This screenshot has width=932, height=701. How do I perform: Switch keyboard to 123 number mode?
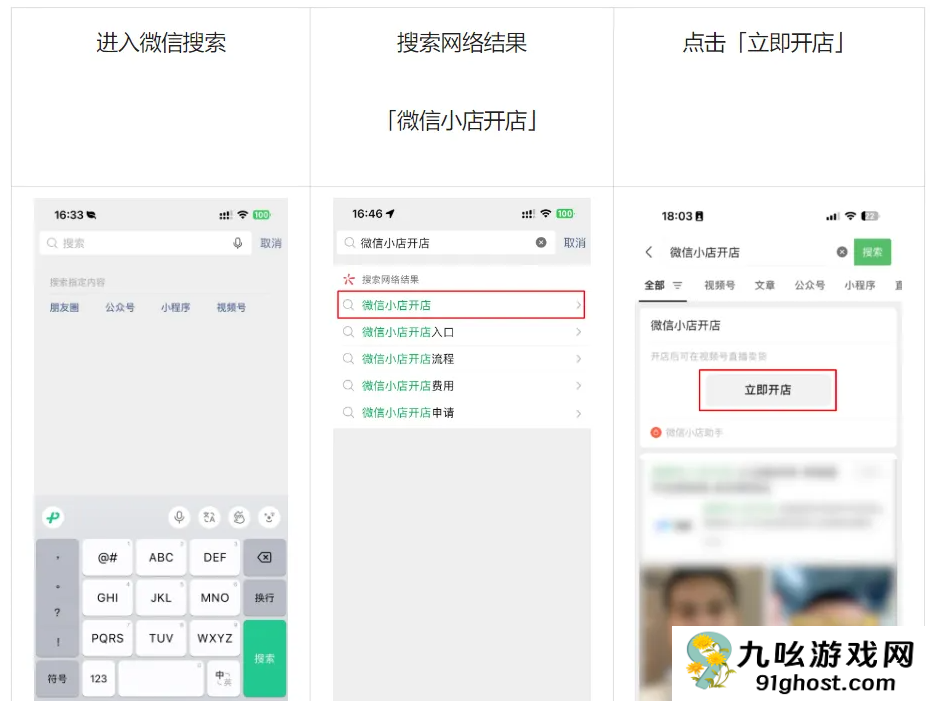(99, 678)
